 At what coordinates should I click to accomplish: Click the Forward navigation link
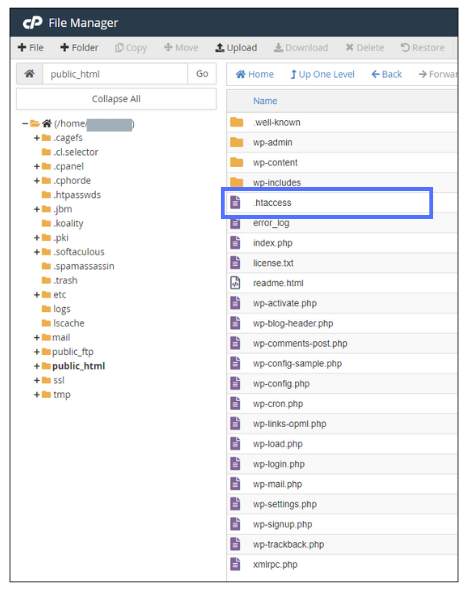[438, 74]
